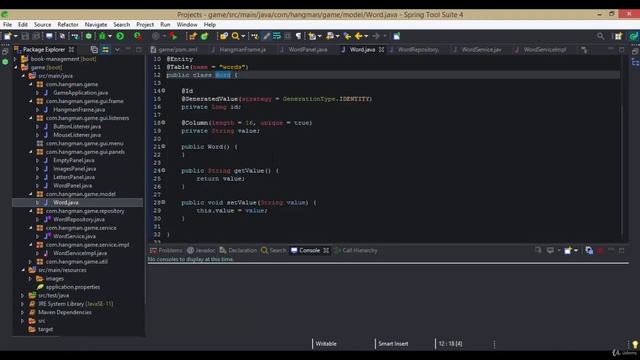Toggle Mark Occurrences pencil icon

tap(266, 36)
